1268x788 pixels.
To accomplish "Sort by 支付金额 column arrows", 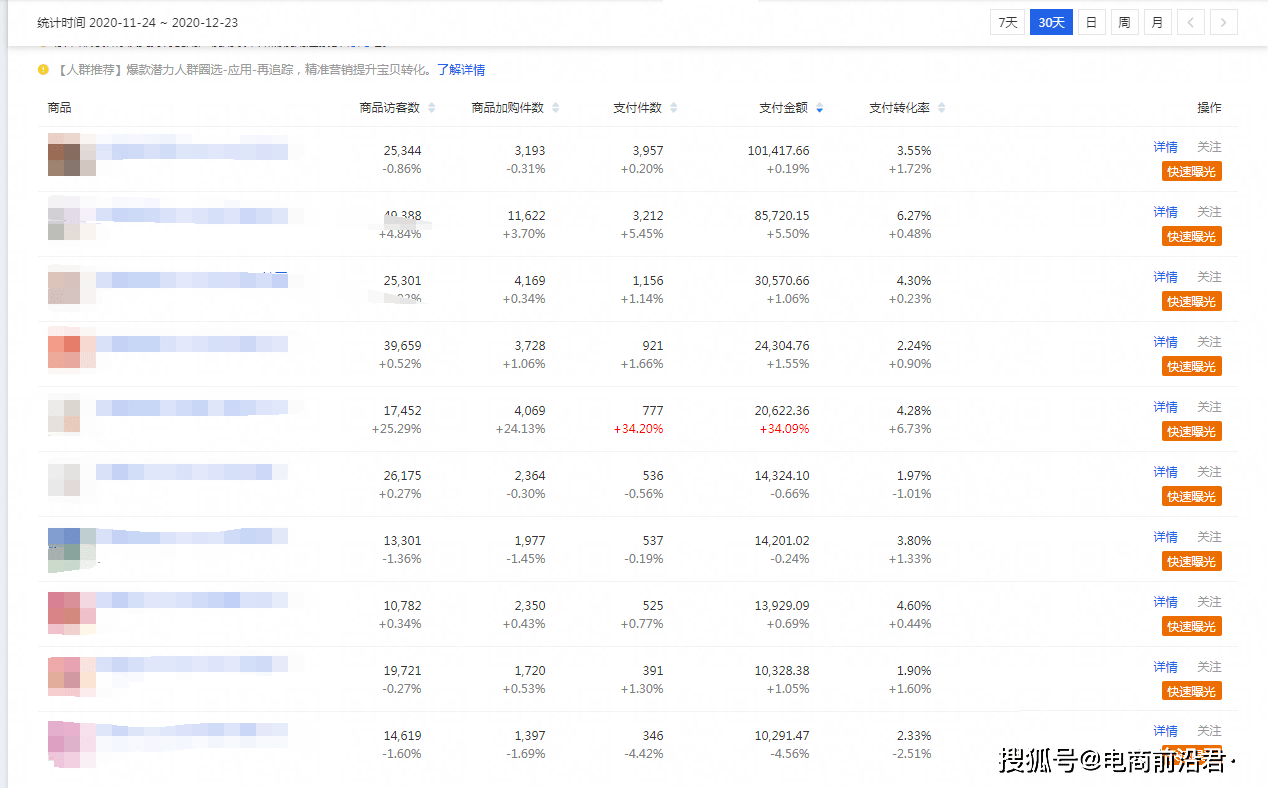I will point(820,108).
